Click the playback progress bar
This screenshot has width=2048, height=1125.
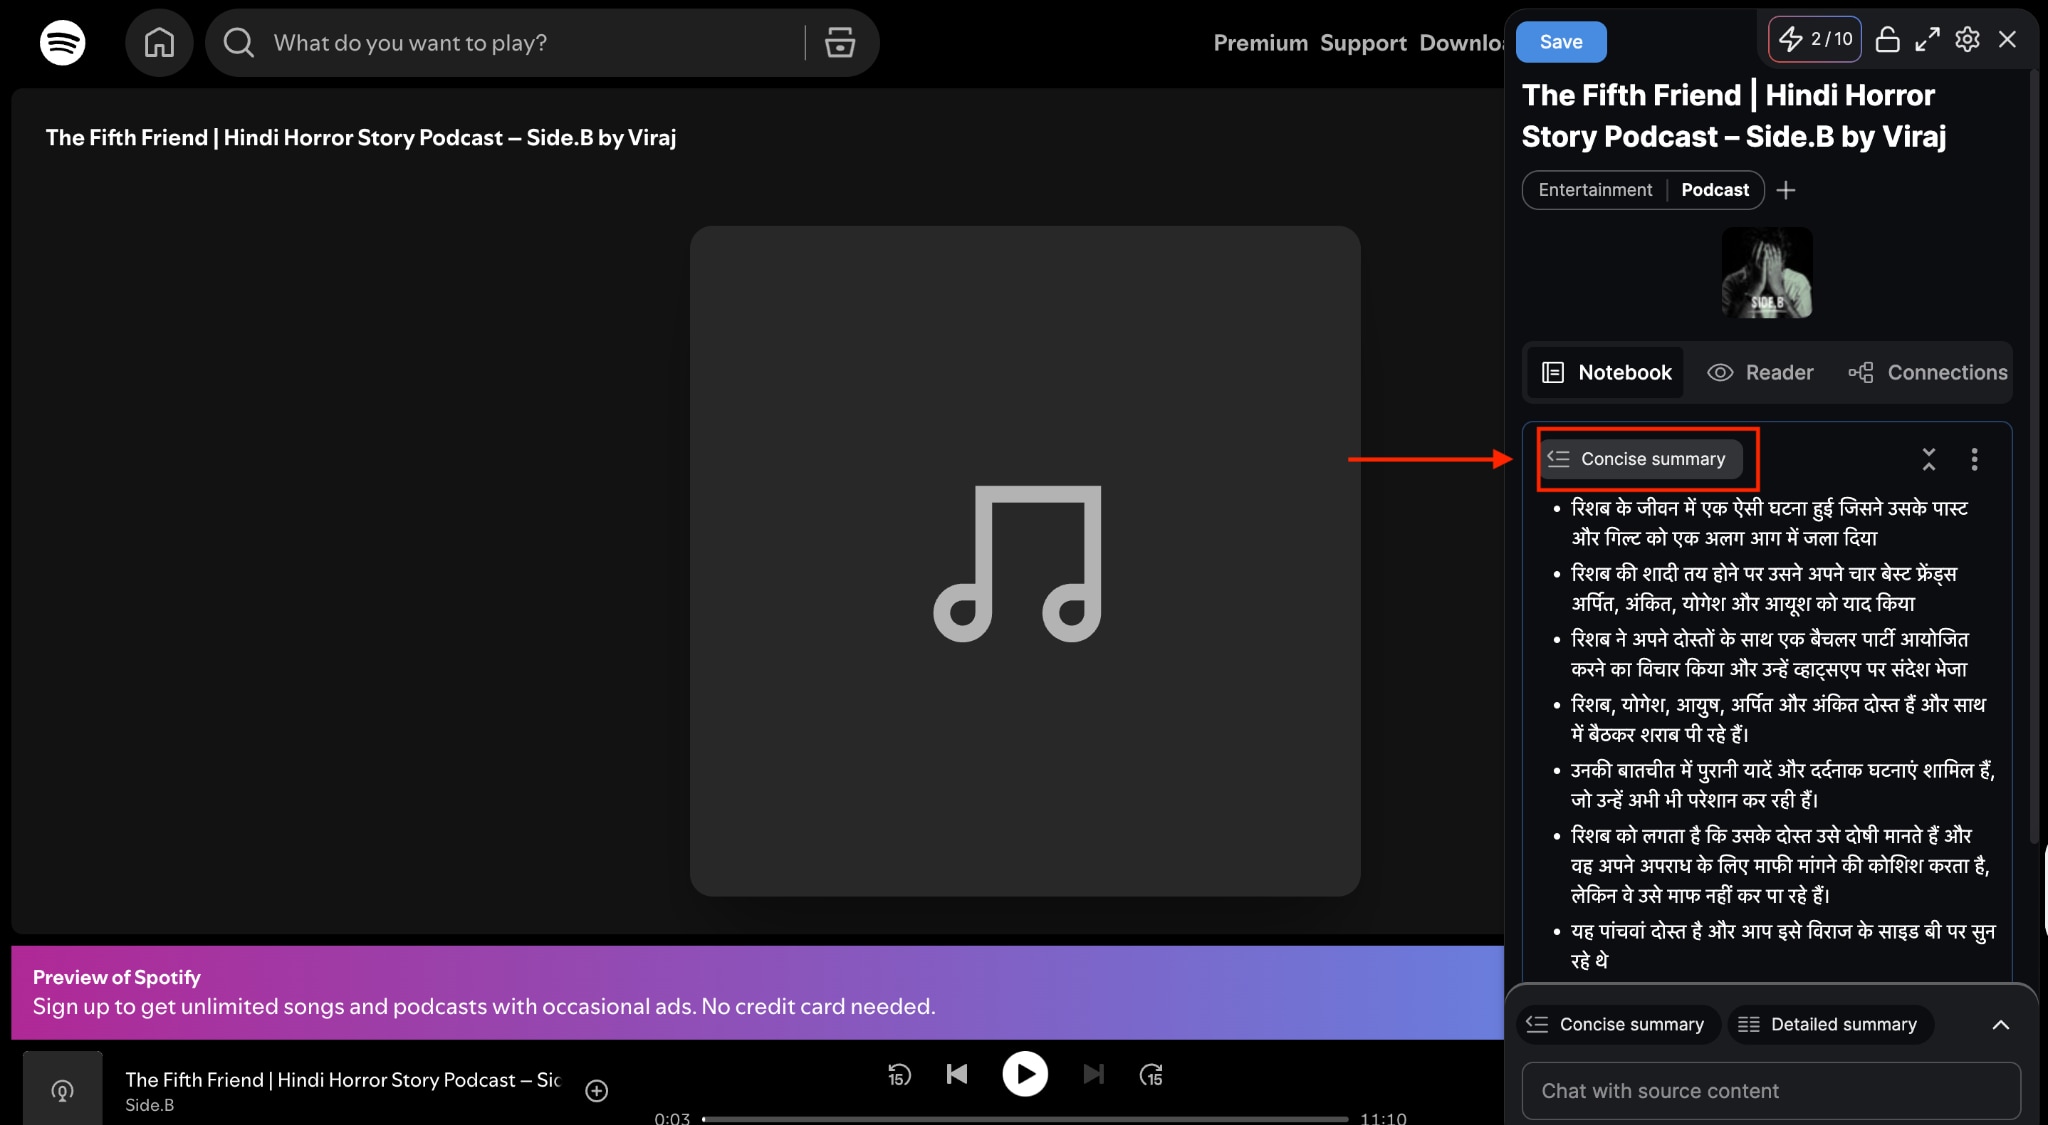click(x=1025, y=1119)
